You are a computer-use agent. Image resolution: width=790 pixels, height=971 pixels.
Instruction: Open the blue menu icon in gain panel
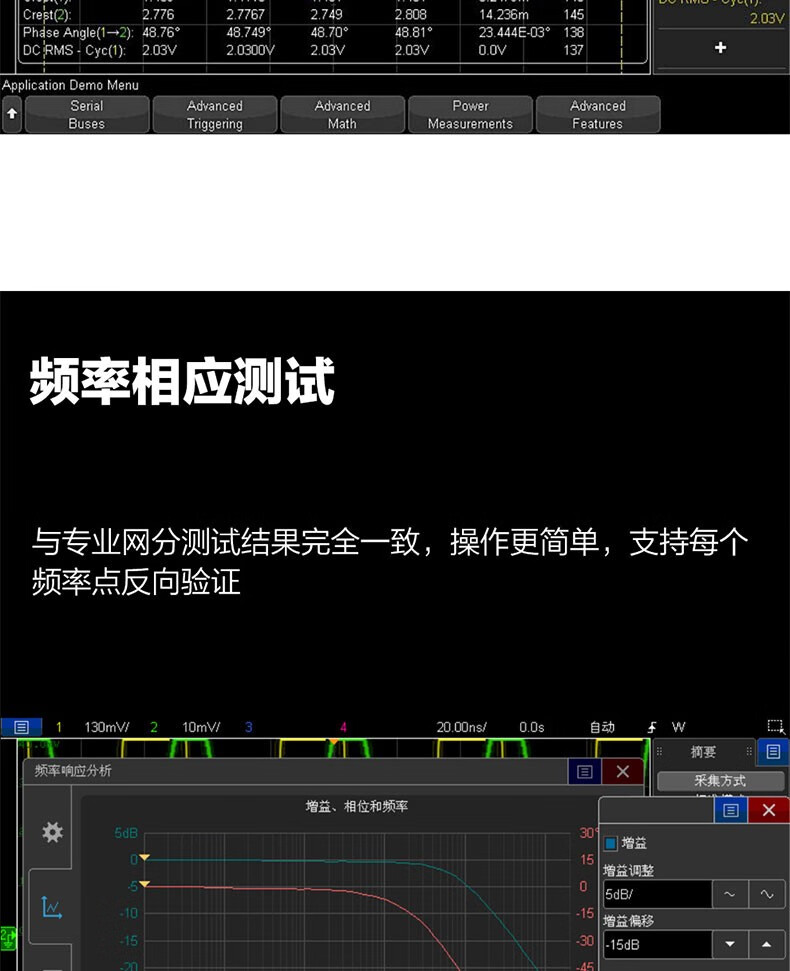[731, 811]
